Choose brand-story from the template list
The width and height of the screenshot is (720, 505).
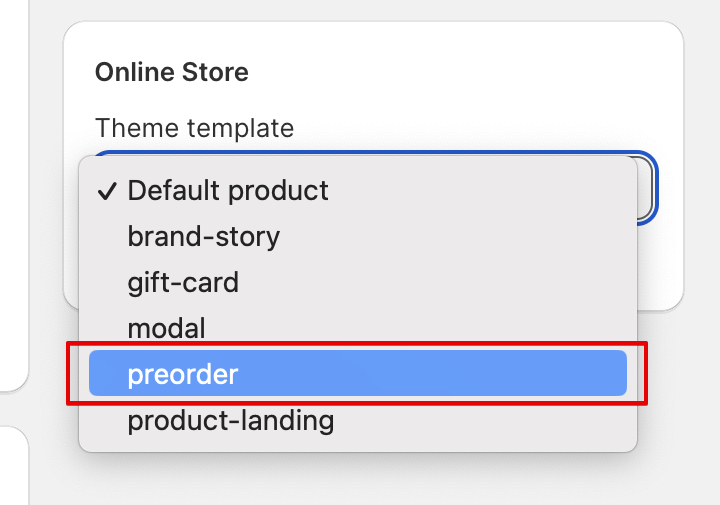pyautogui.click(x=203, y=237)
